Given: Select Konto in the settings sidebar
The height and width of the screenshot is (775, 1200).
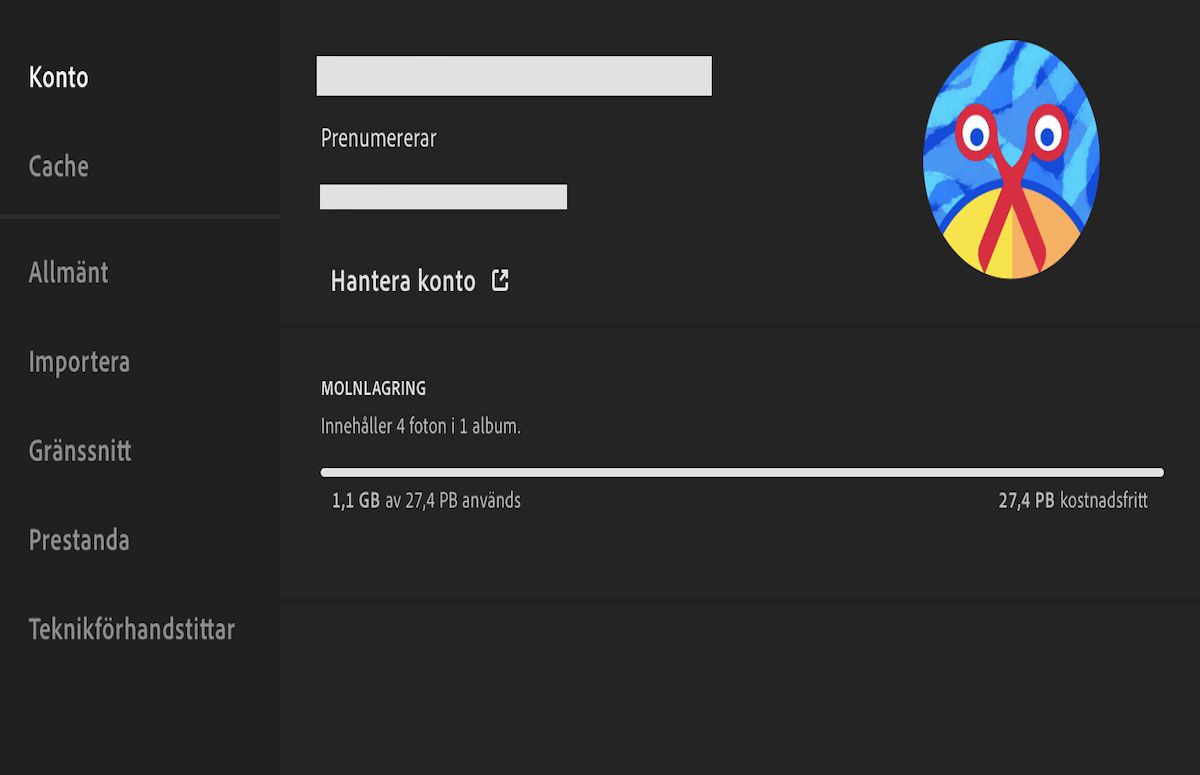Looking at the screenshot, I should (x=59, y=77).
